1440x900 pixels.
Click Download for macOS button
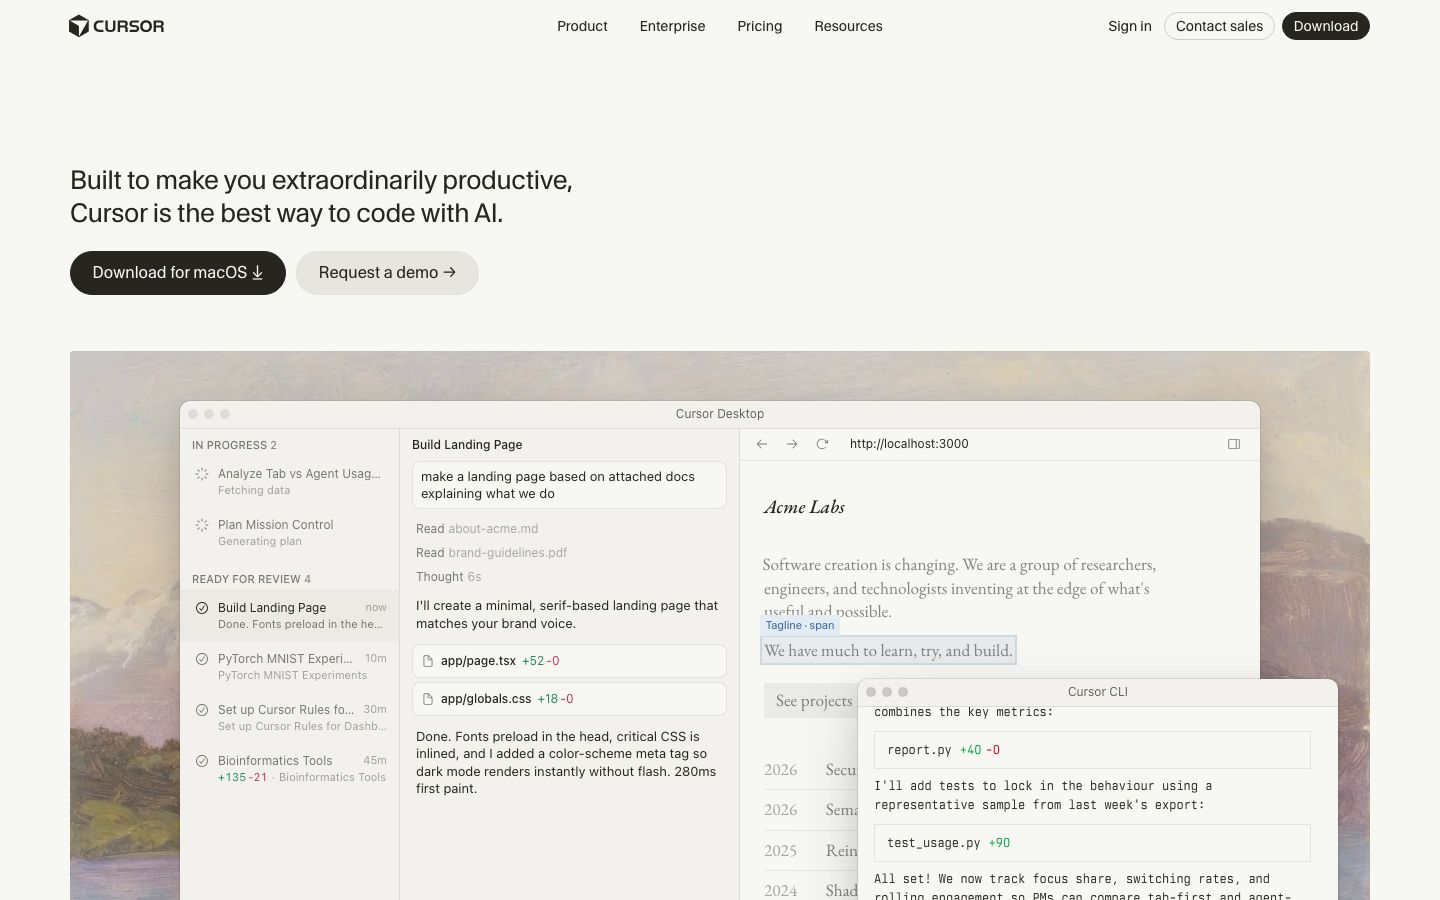178,273
